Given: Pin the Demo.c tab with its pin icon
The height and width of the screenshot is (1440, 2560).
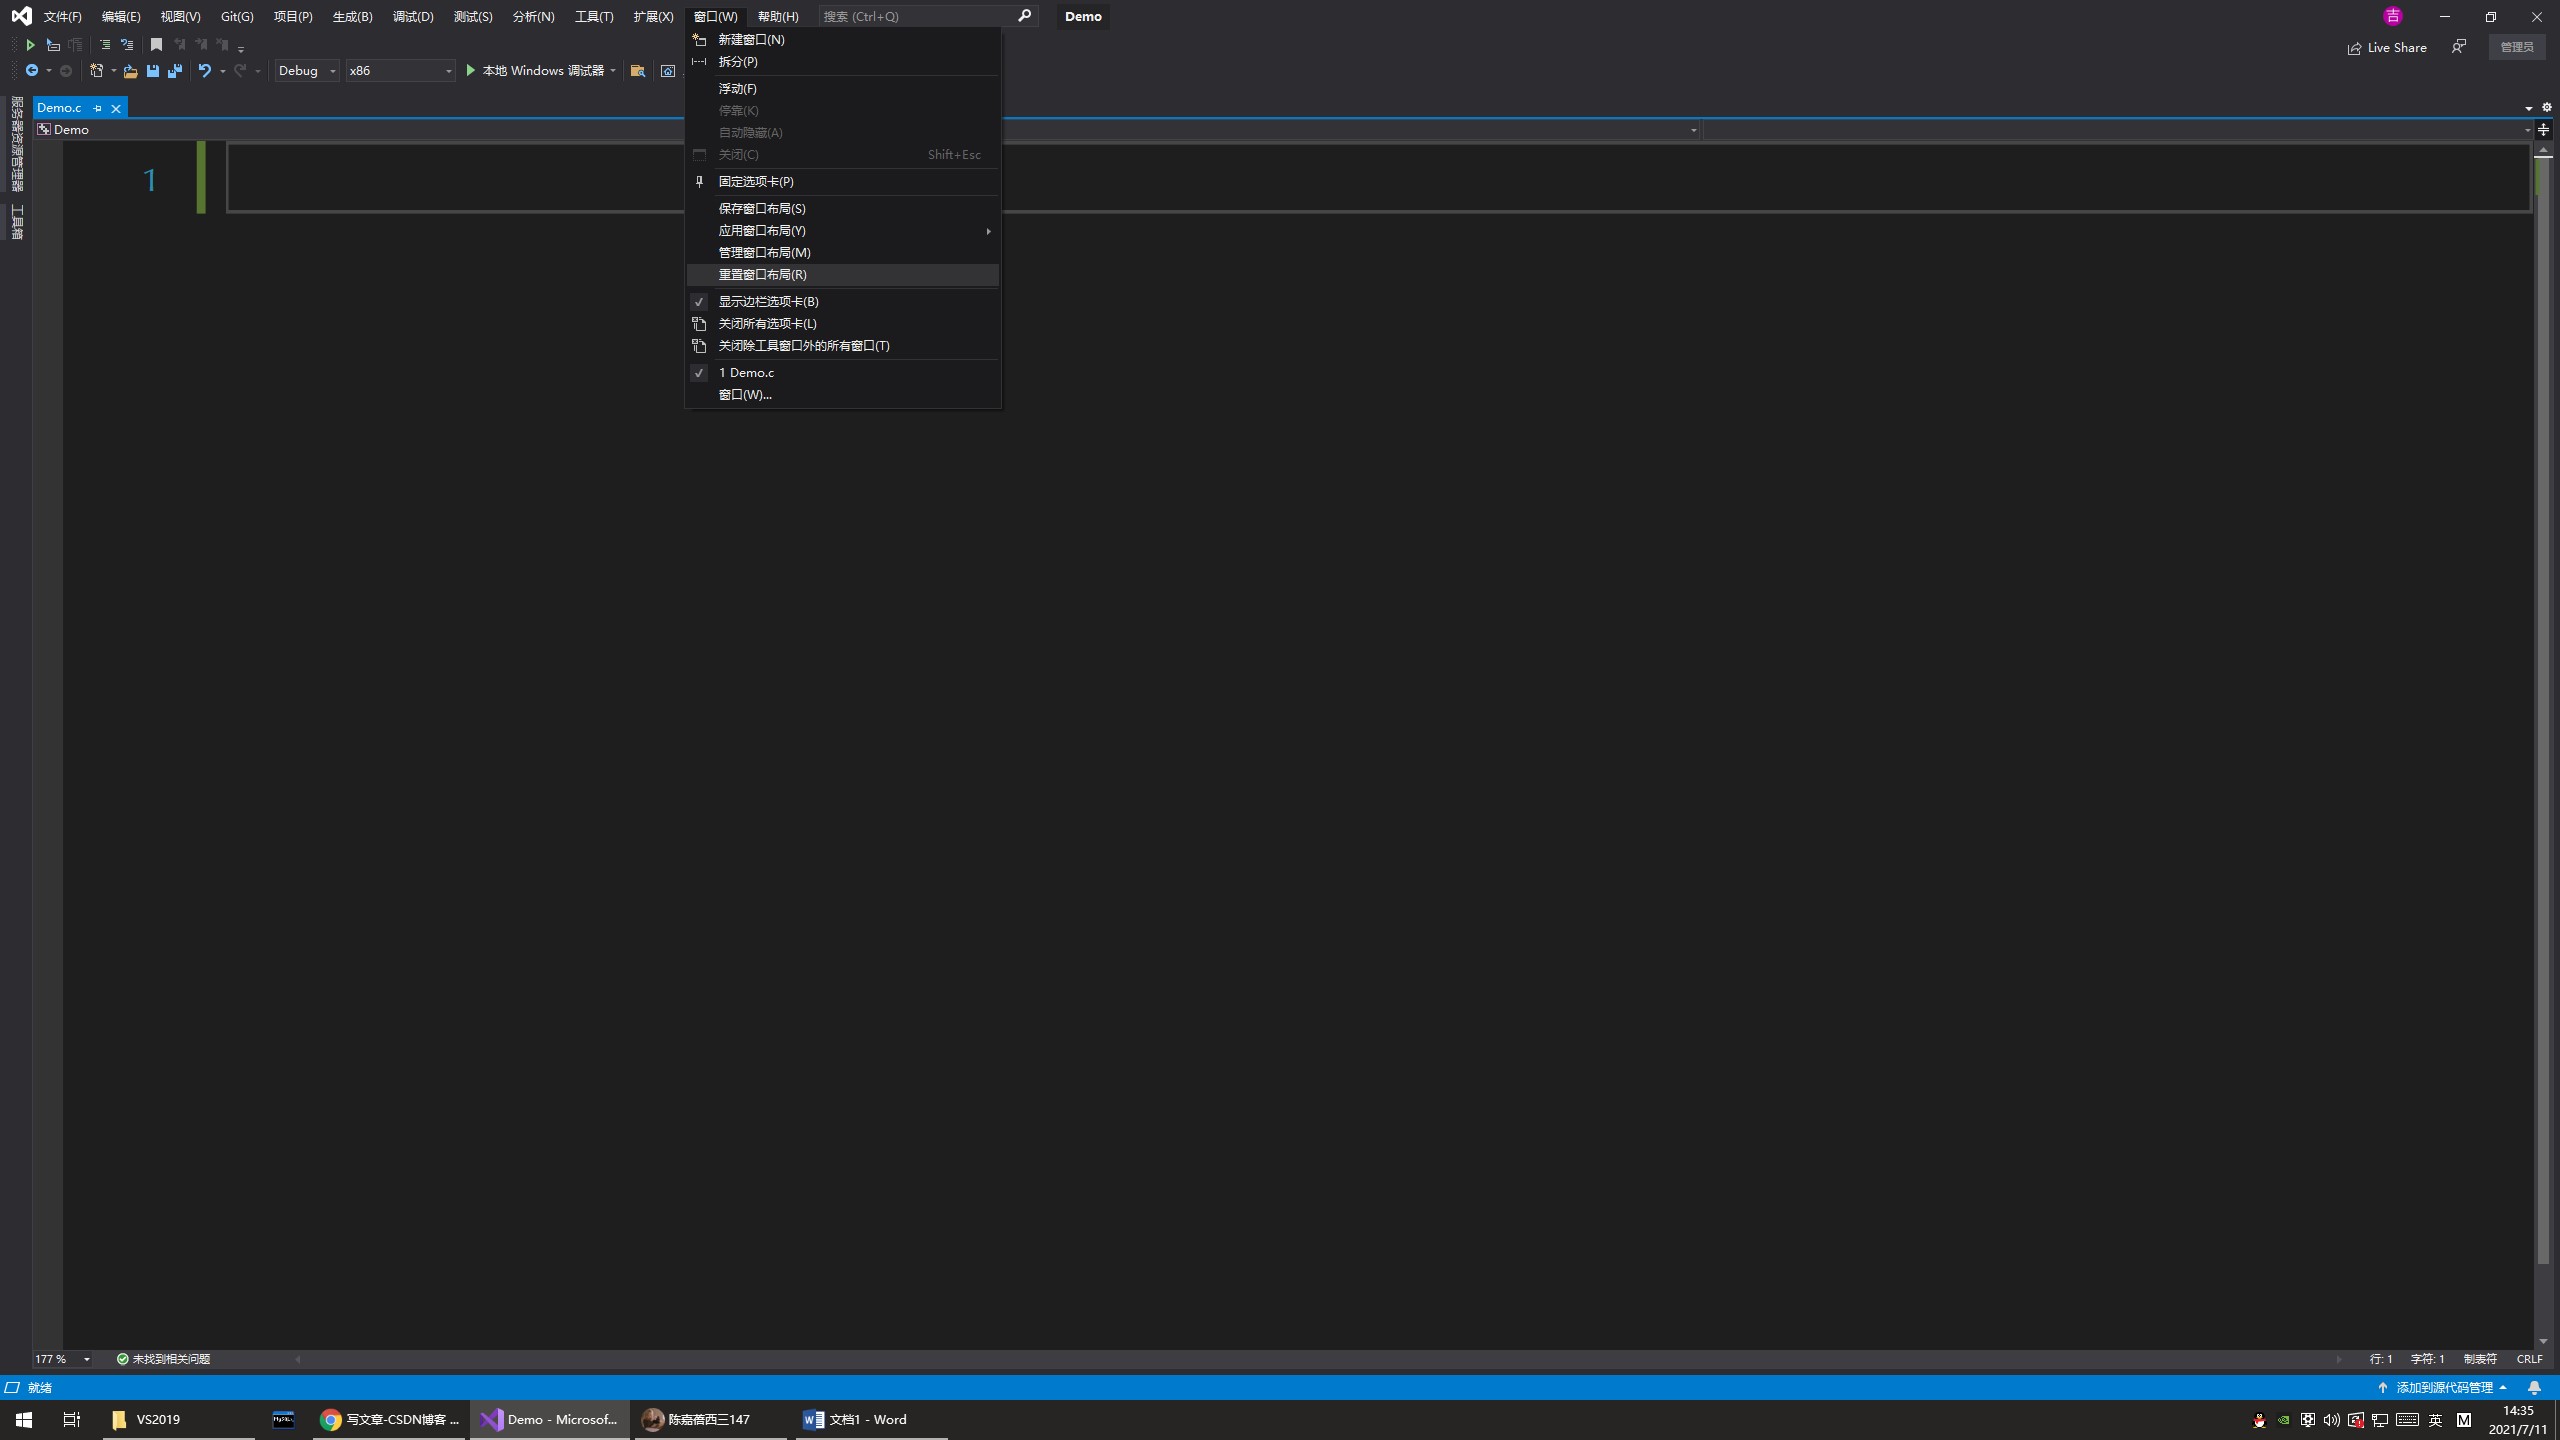Looking at the screenshot, I should [x=97, y=108].
